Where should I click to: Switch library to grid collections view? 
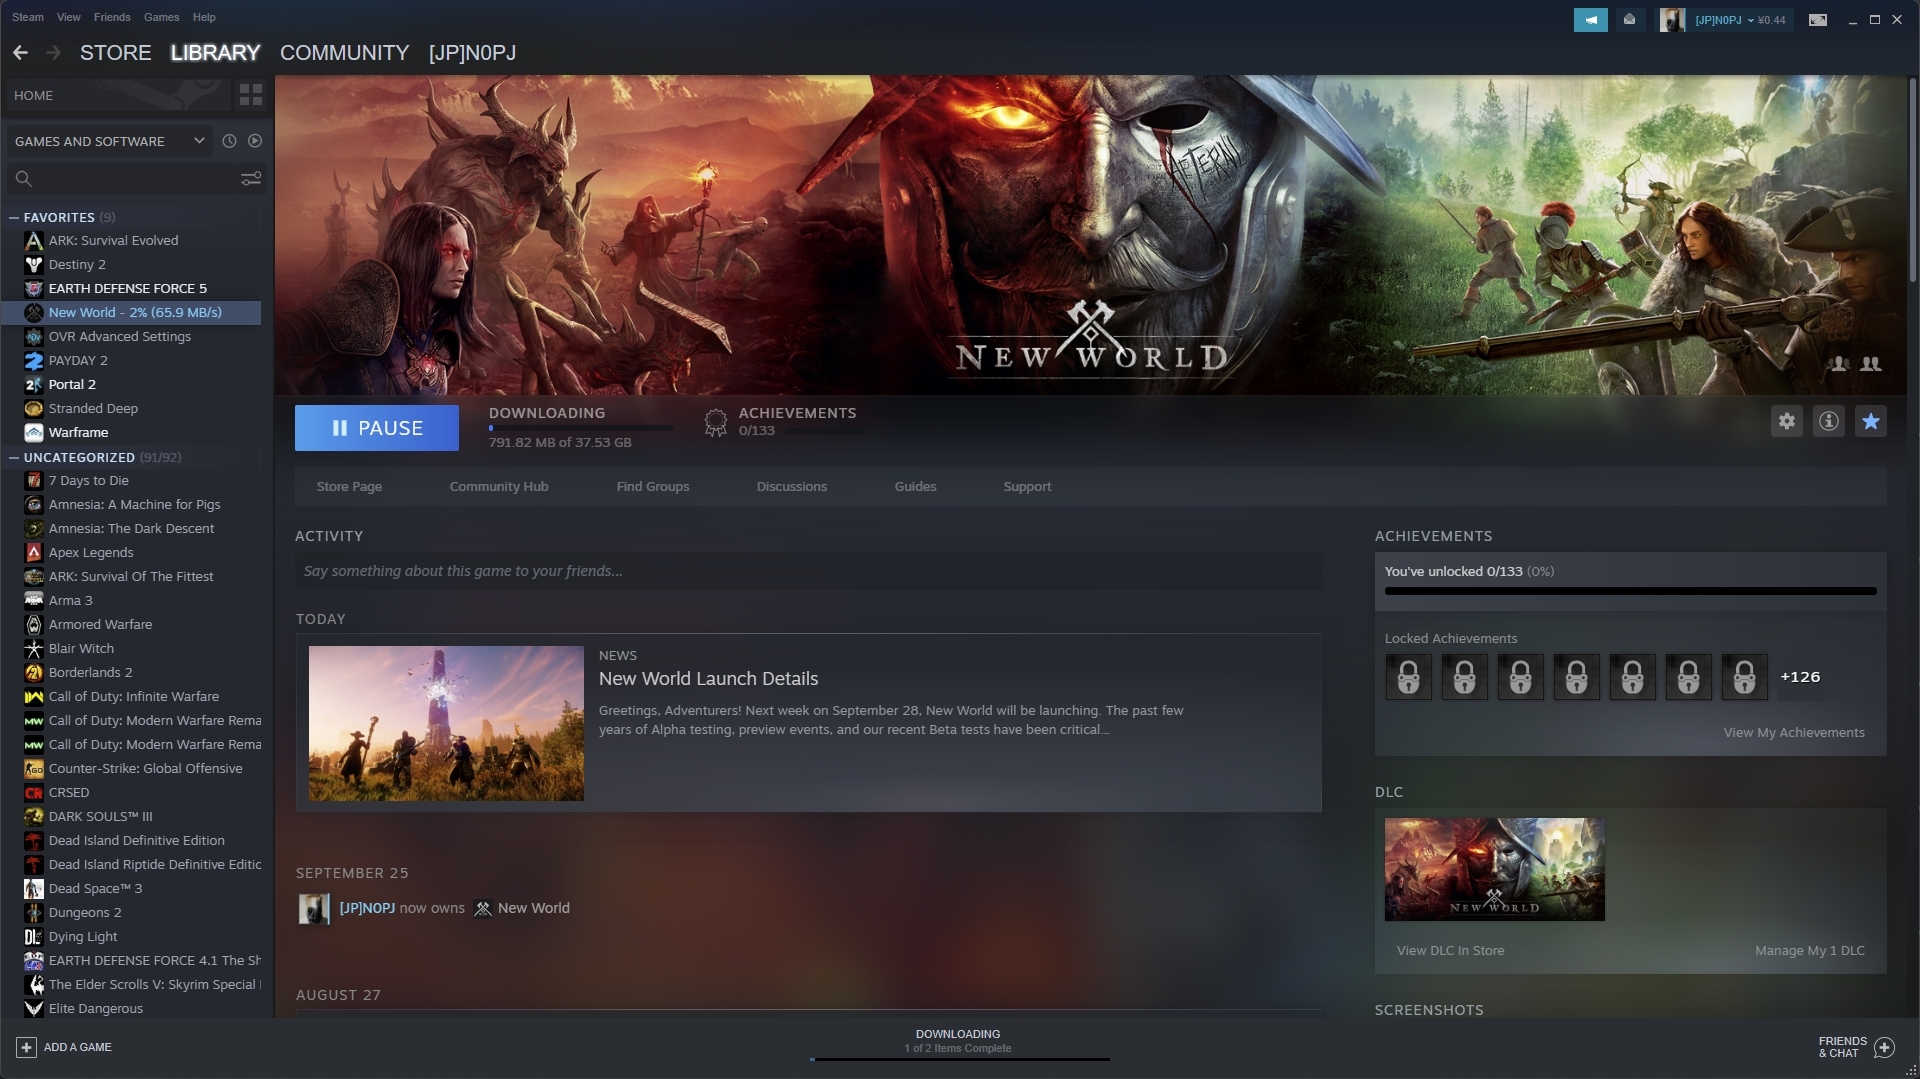pyautogui.click(x=250, y=95)
